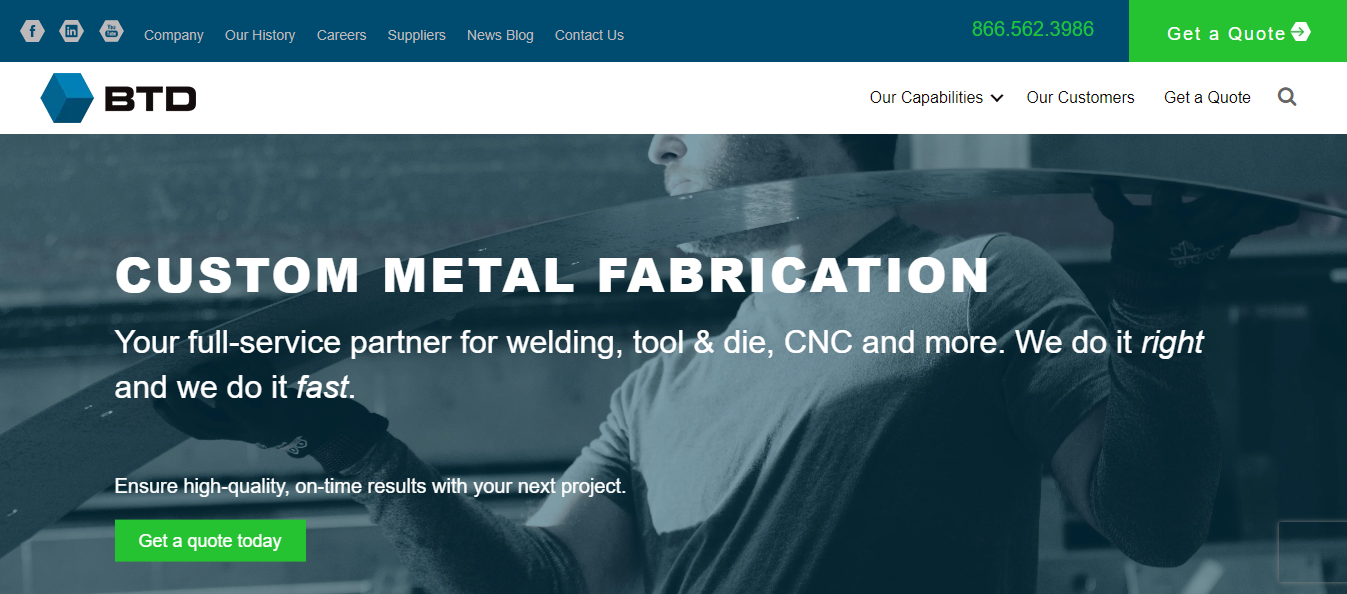Visit the Our History page
Image resolution: width=1347 pixels, height=594 pixels.
[260, 35]
